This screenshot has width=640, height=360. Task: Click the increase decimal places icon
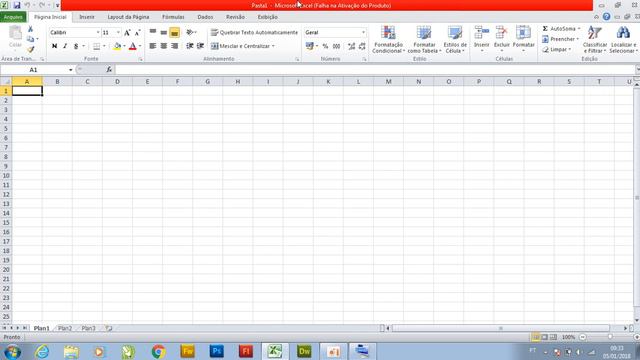(x=351, y=47)
